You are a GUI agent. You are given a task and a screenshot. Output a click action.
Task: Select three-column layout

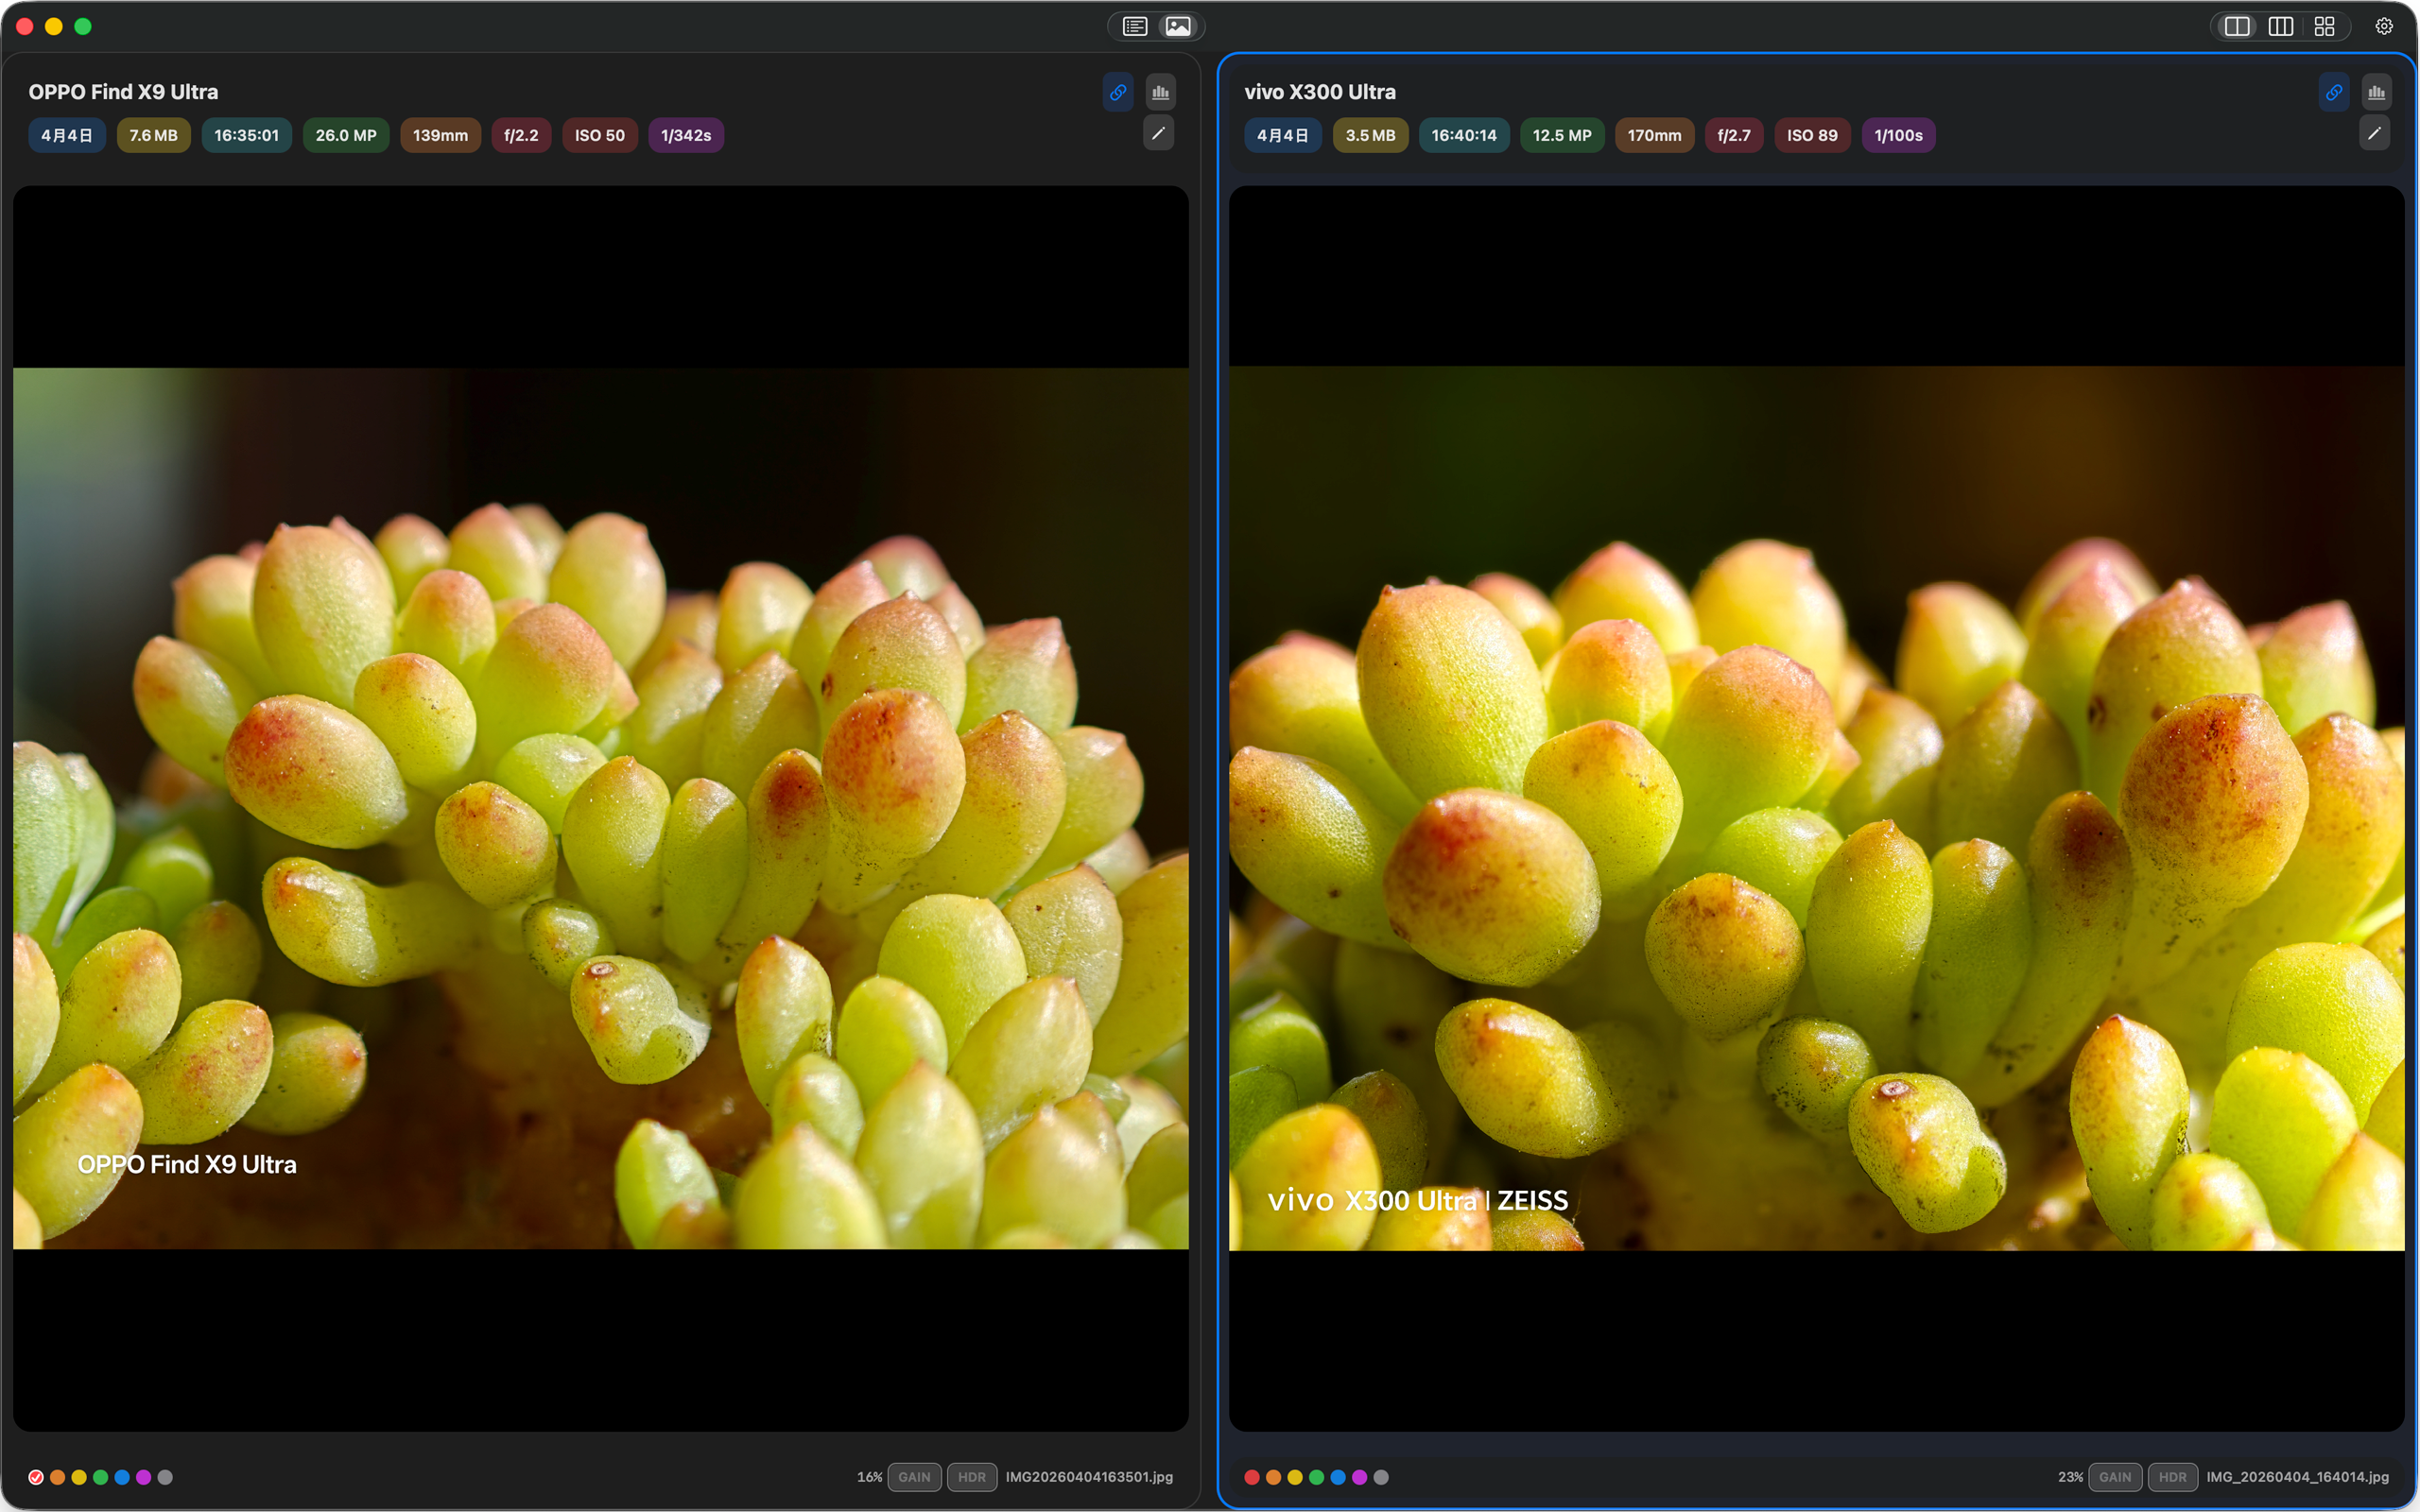pos(2281,26)
